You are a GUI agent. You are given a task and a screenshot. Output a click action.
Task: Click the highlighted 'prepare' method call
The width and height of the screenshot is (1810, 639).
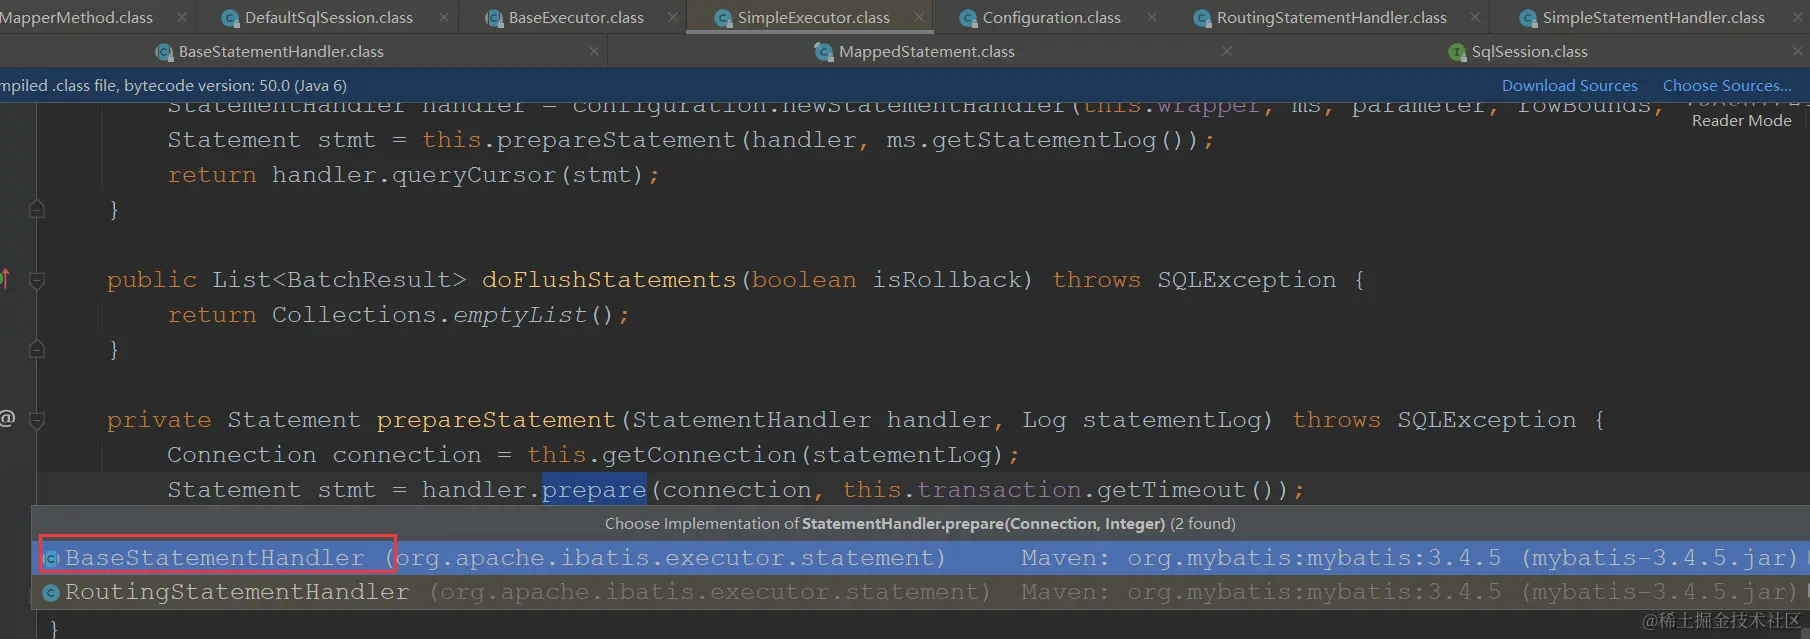[x=594, y=490]
